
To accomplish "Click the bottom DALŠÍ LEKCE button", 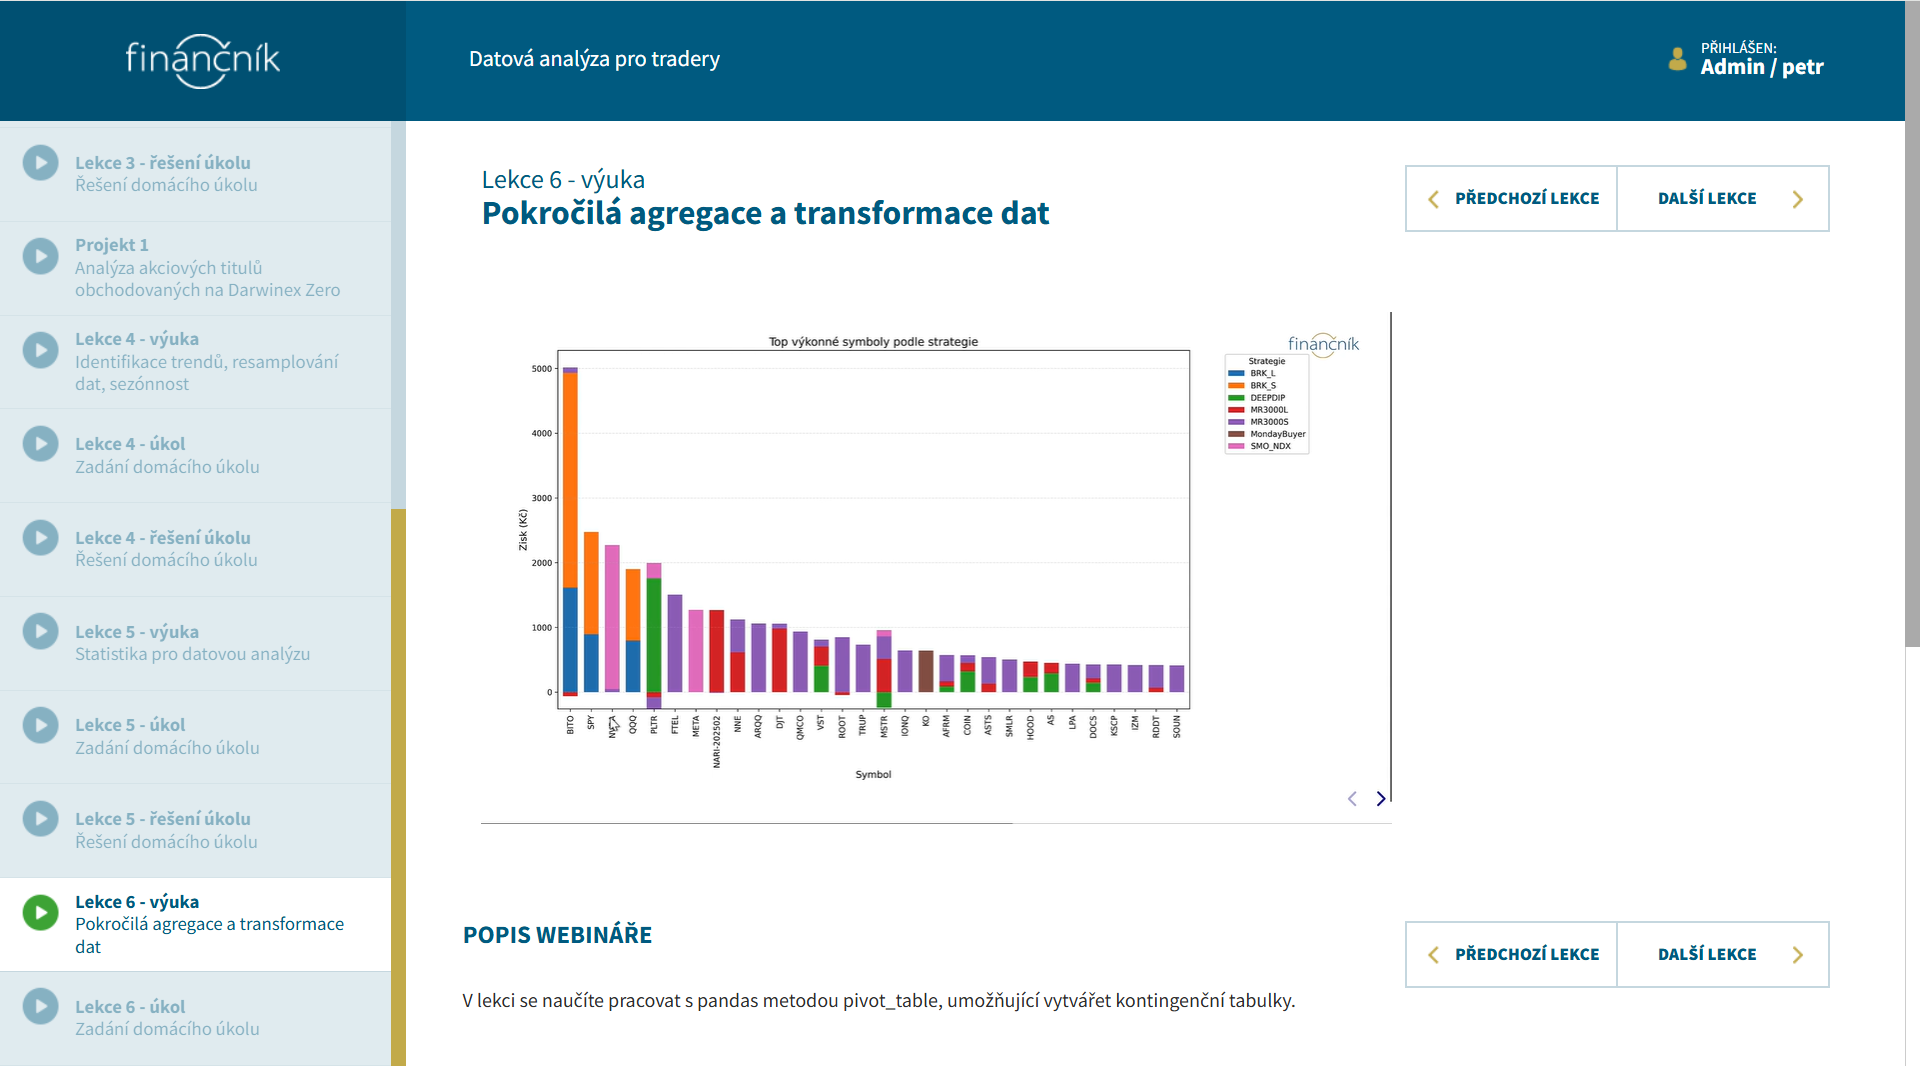I will pyautogui.click(x=1723, y=954).
